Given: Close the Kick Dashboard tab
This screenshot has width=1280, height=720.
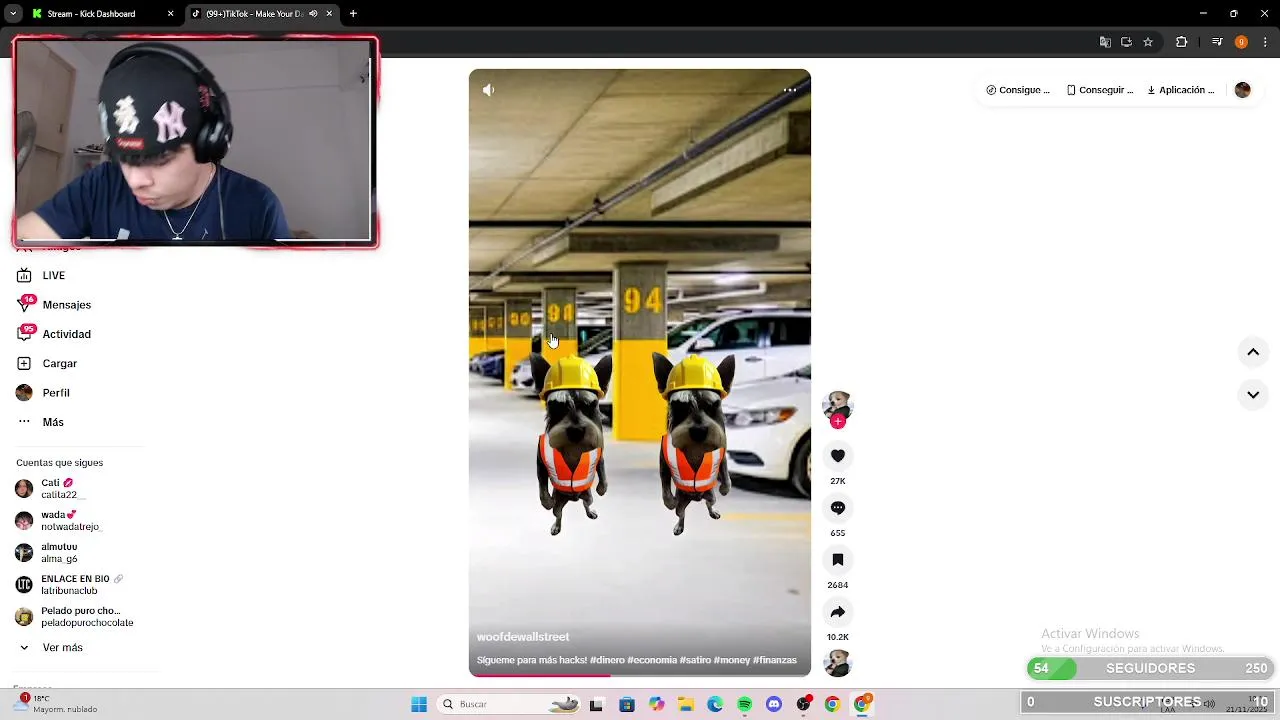Looking at the screenshot, I should pyautogui.click(x=170, y=14).
